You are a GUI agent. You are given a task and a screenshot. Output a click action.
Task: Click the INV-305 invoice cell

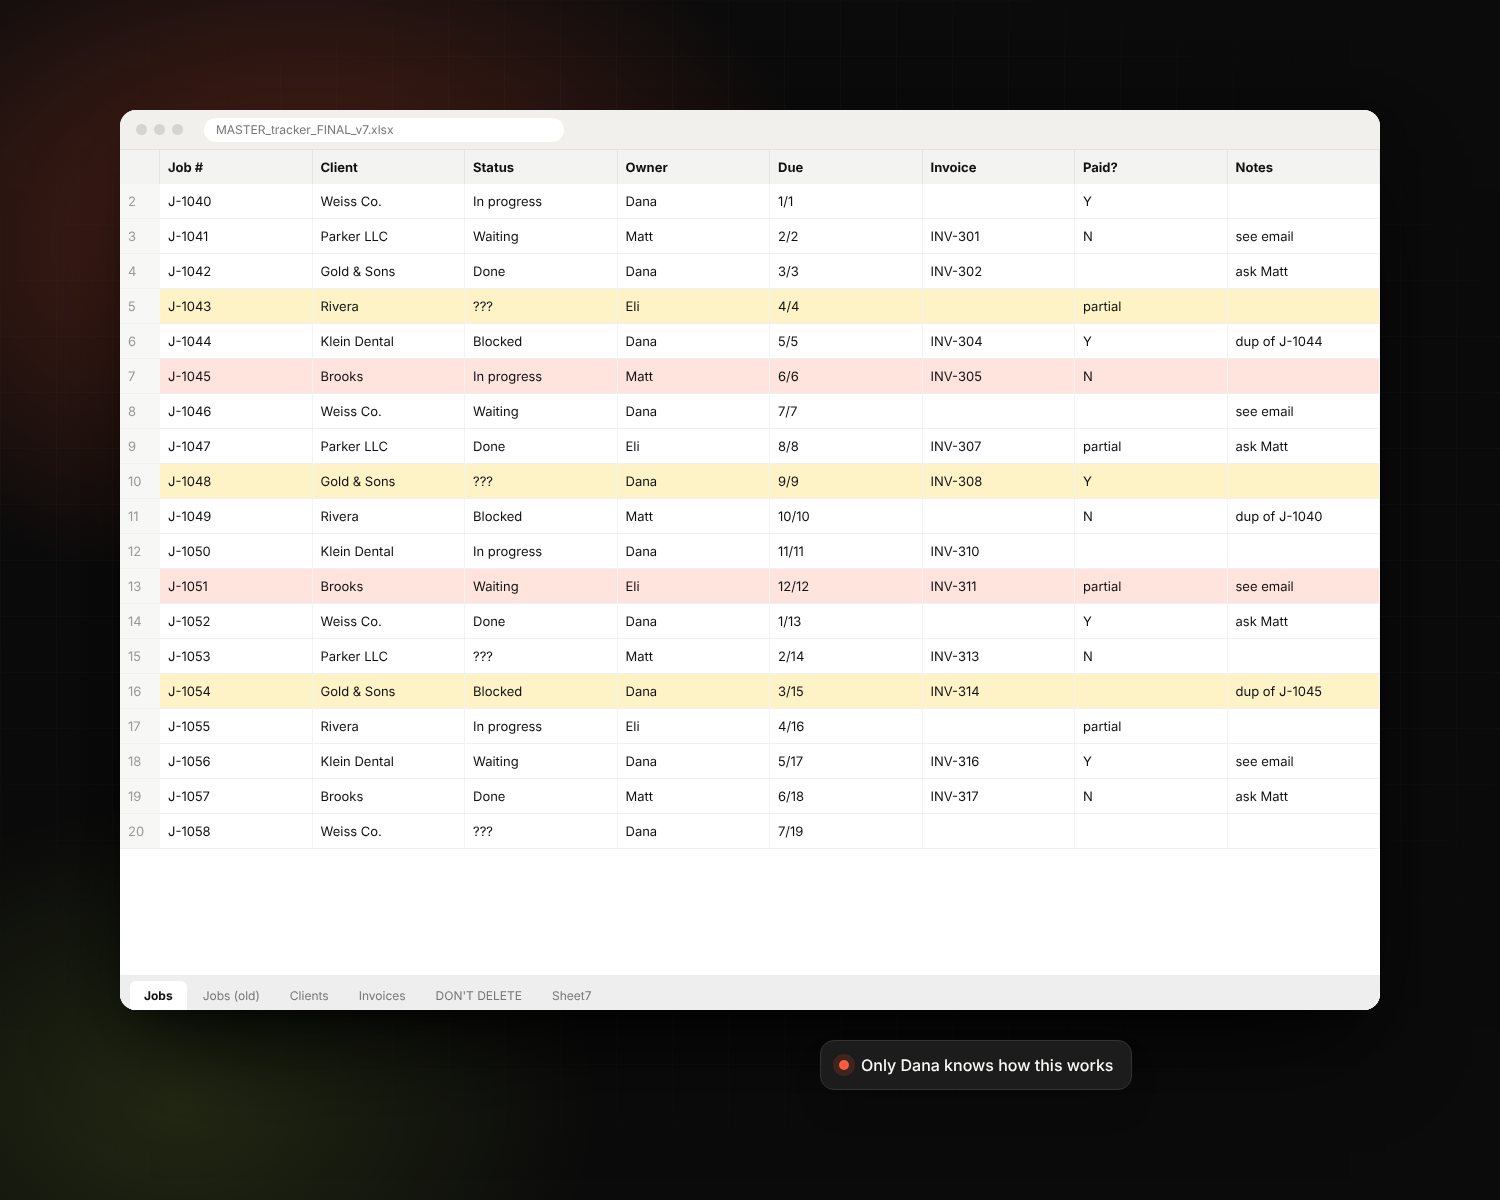coord(998,376)
